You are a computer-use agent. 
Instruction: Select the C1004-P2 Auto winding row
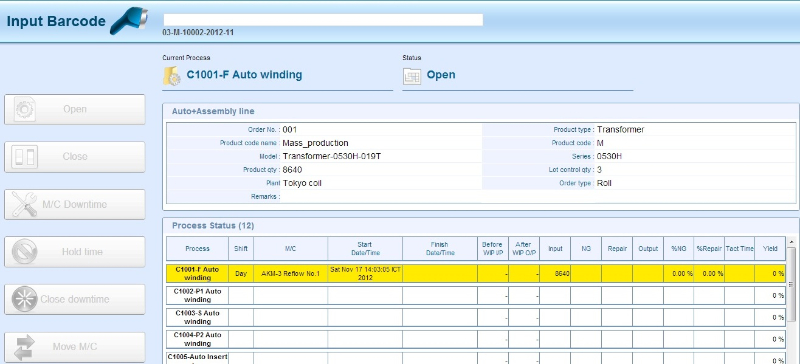click(x=476, y=339)
